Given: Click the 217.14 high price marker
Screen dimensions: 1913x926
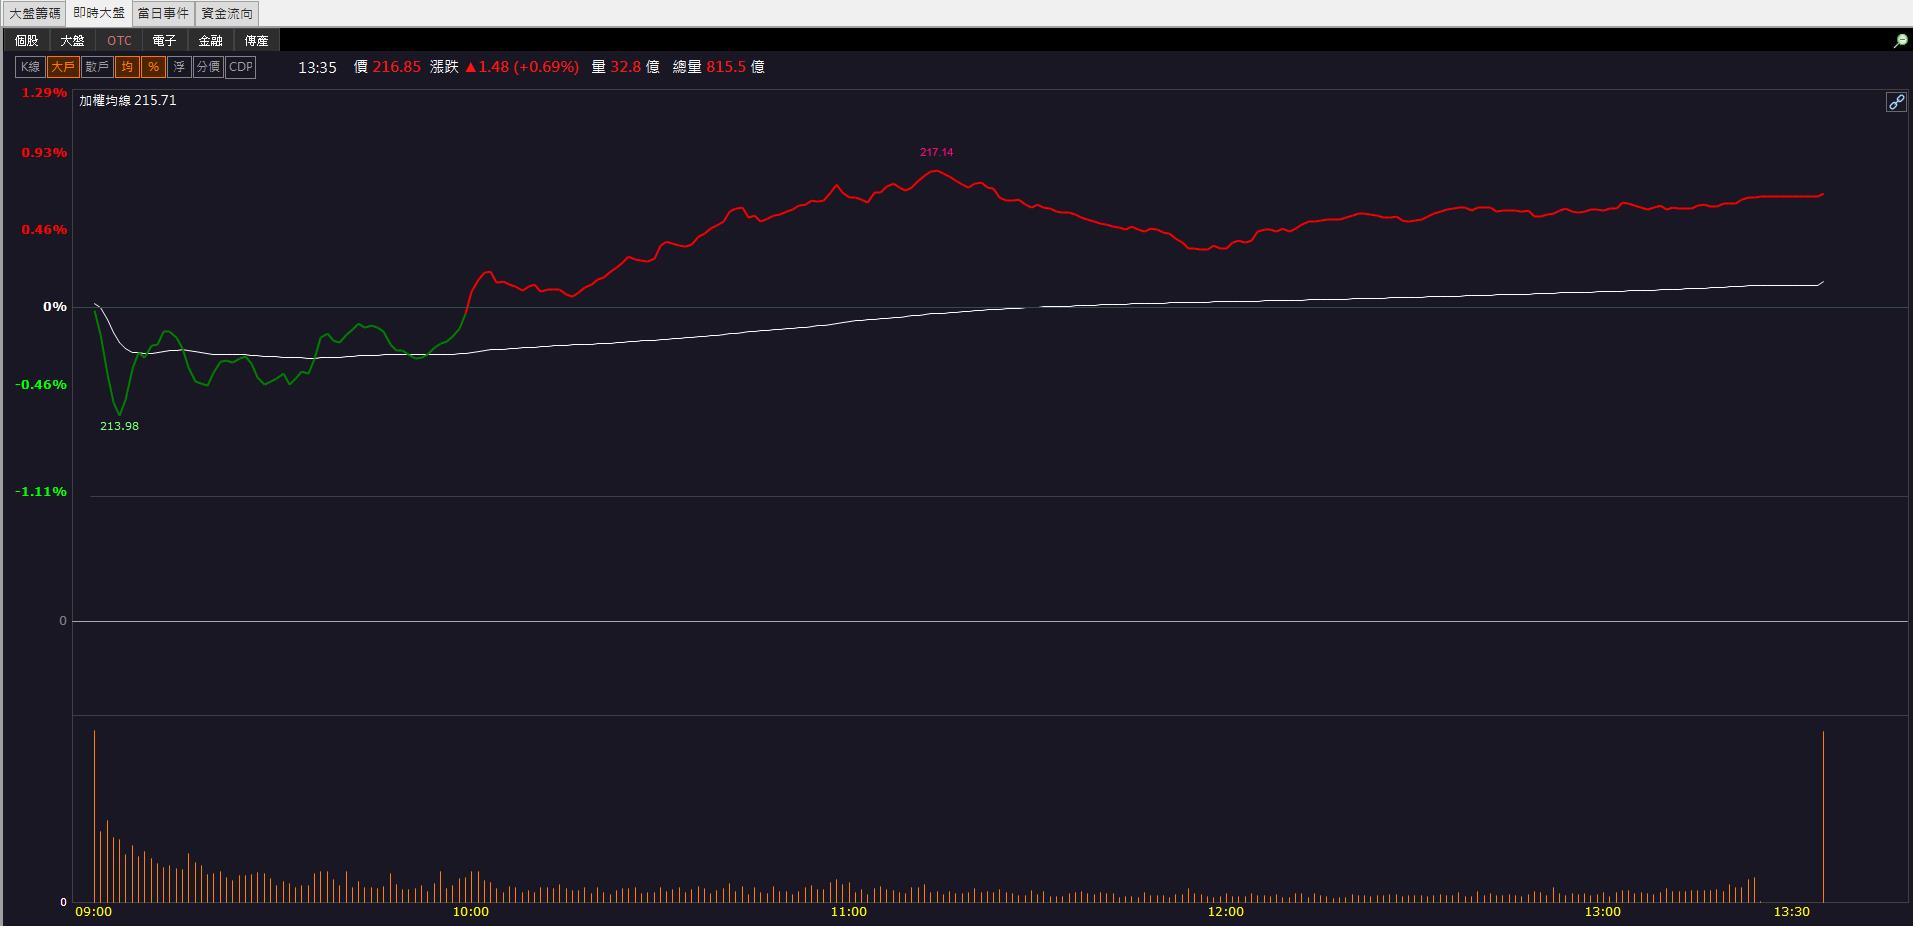Looking at the screenshot, I should click(x=936, y=152).
